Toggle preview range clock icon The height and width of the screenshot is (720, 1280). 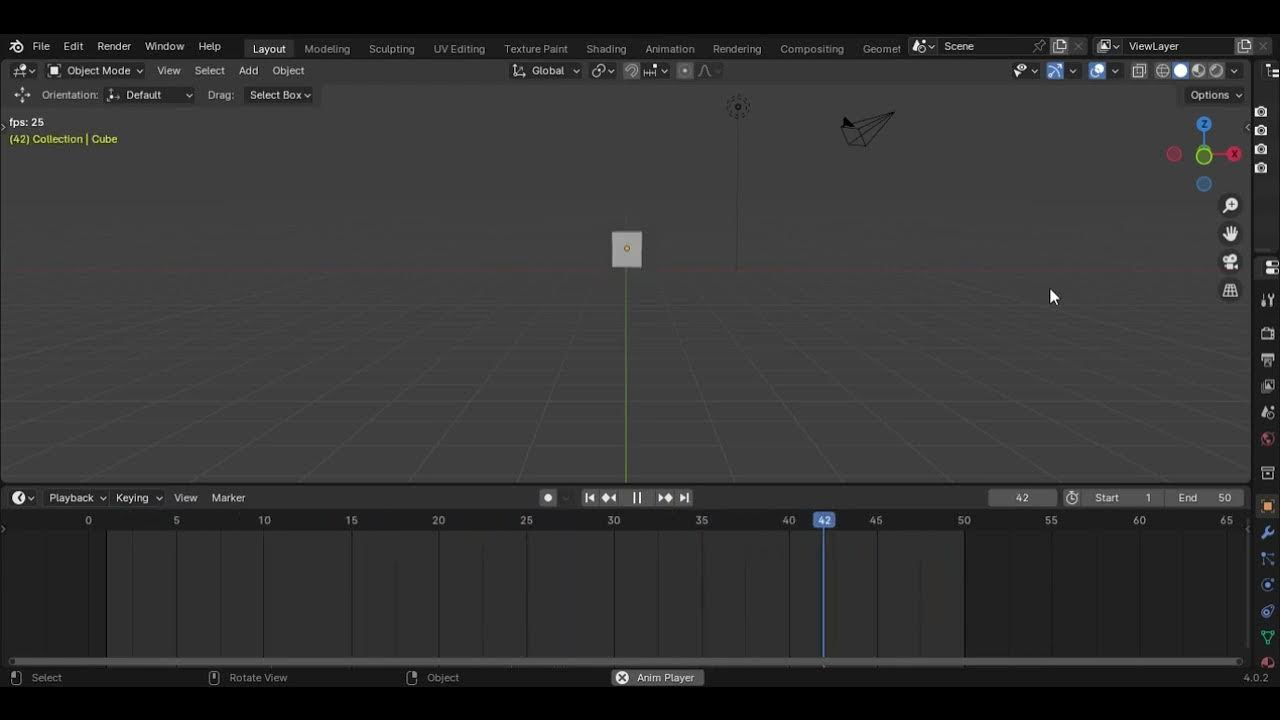click(1072, 498)
